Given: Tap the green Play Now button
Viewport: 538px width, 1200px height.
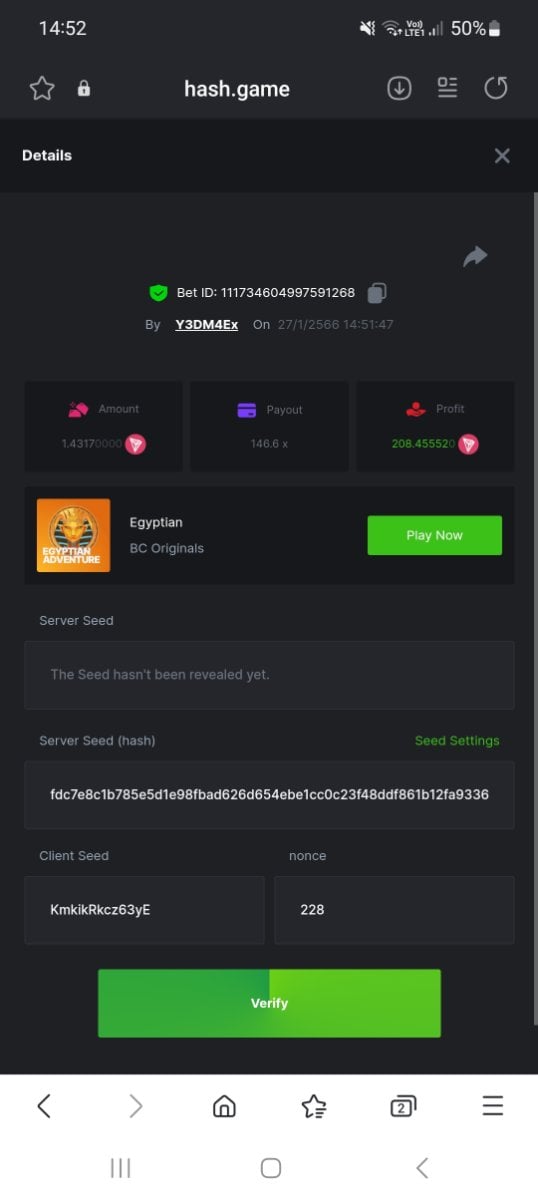Looking at the screenshot, I should (x=435, y=535).
